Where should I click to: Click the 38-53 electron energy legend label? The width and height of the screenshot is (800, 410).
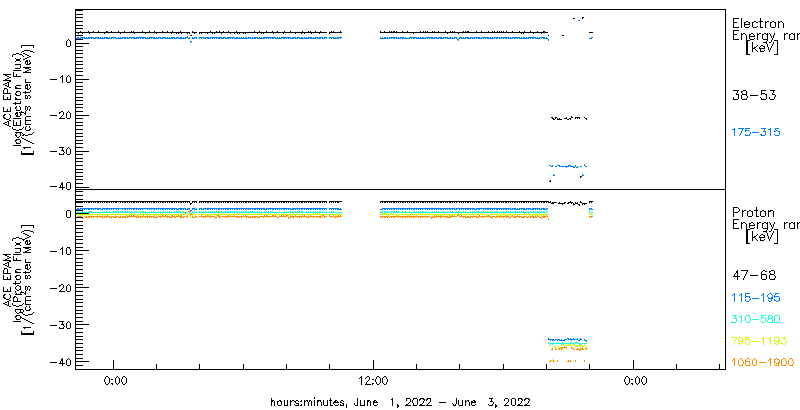[754, 95]
